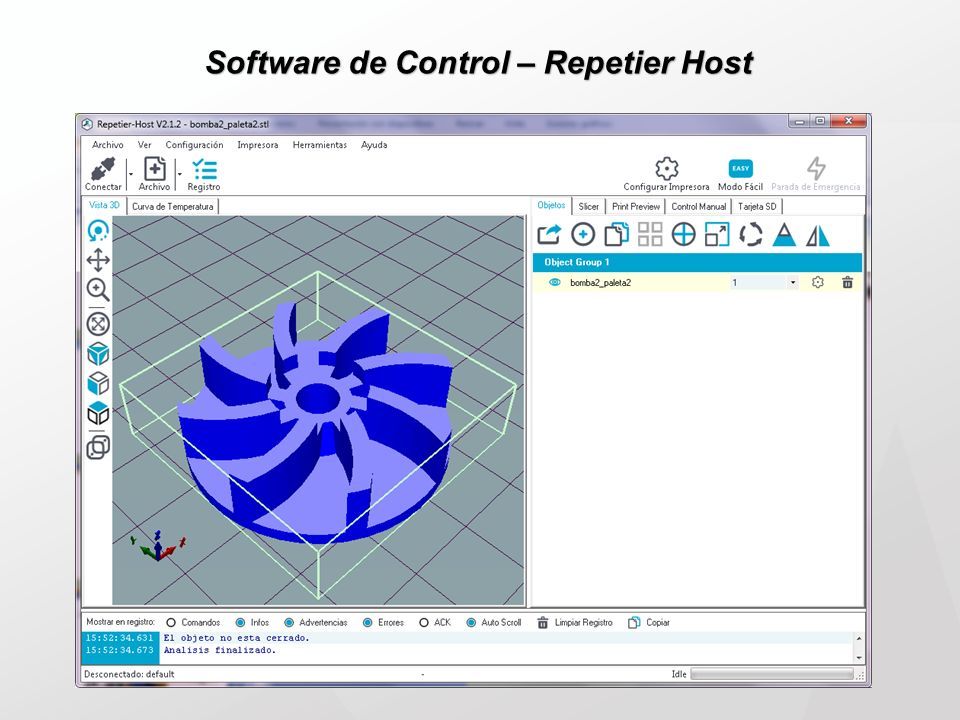The image size is (960, 720).
Task: Select the move view arrows tool
Action: [x=98, y=260]
